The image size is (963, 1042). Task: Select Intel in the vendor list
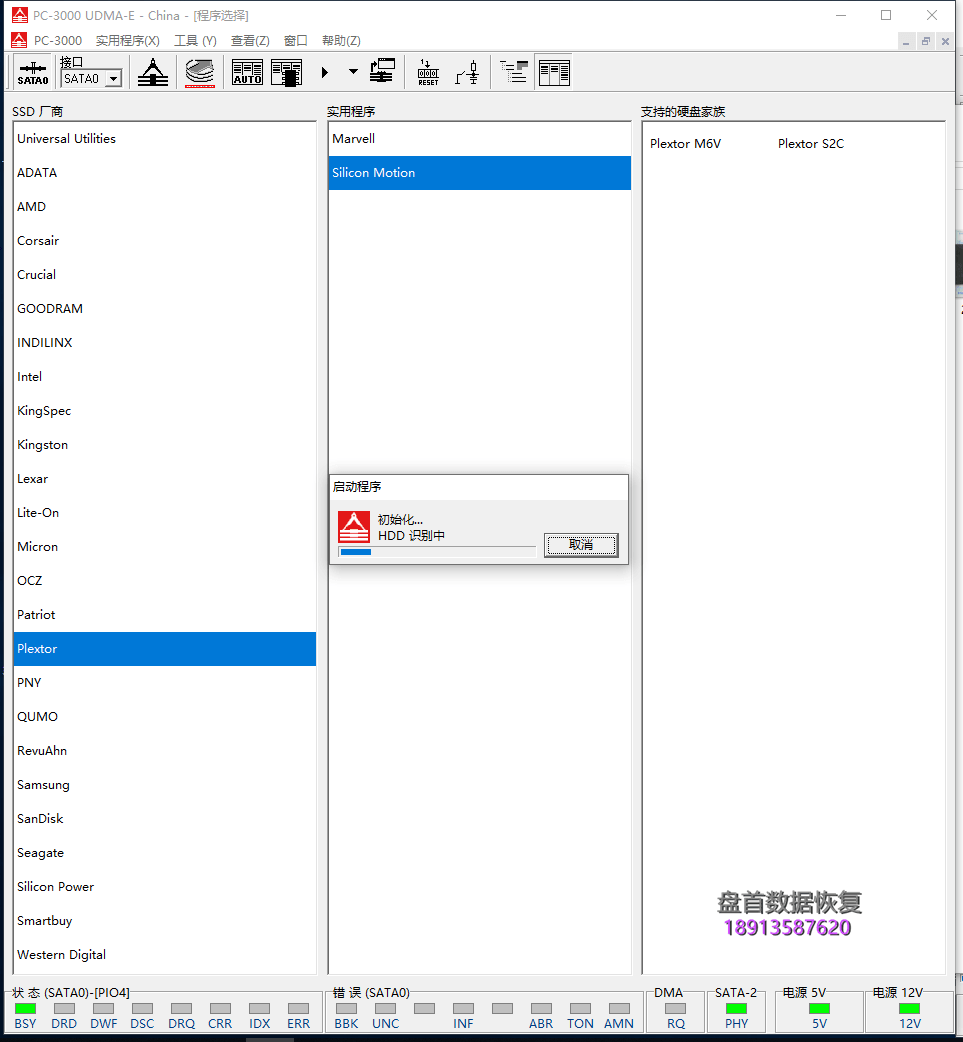pyautogui.click(x=165, y=377)
